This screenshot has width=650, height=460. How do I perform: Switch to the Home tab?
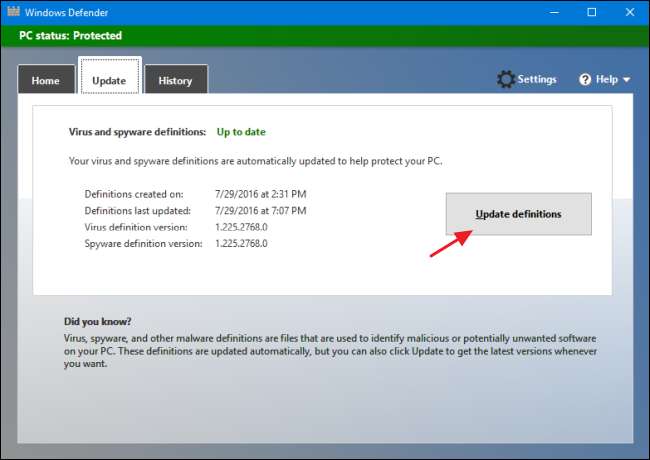pos(46,80)
